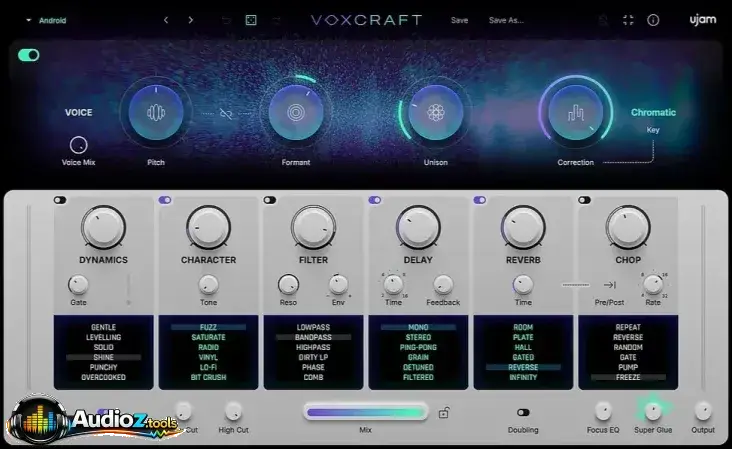Toggle the Pitch-Formant link icon

click(226, 113)
